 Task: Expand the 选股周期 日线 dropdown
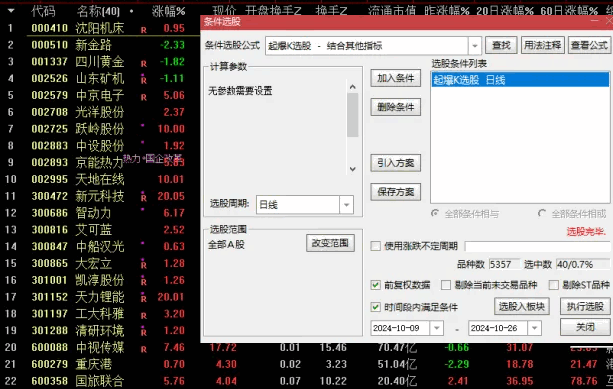(x=346, y=204)
